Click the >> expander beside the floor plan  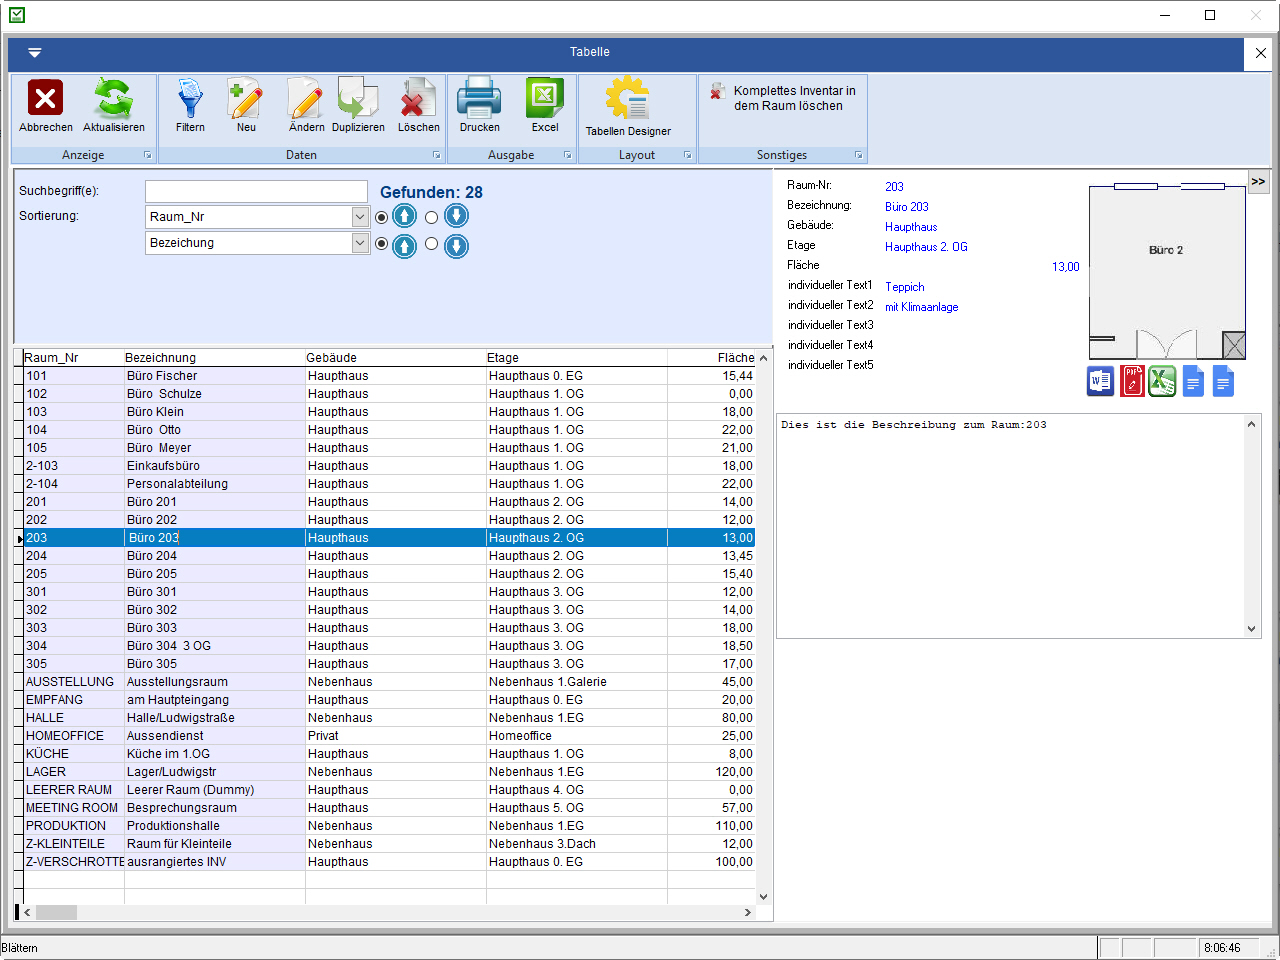pos(1258,181)
